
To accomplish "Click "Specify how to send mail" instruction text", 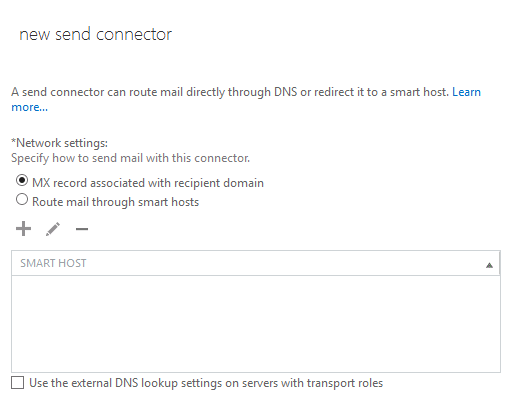I will pos(130,158).
